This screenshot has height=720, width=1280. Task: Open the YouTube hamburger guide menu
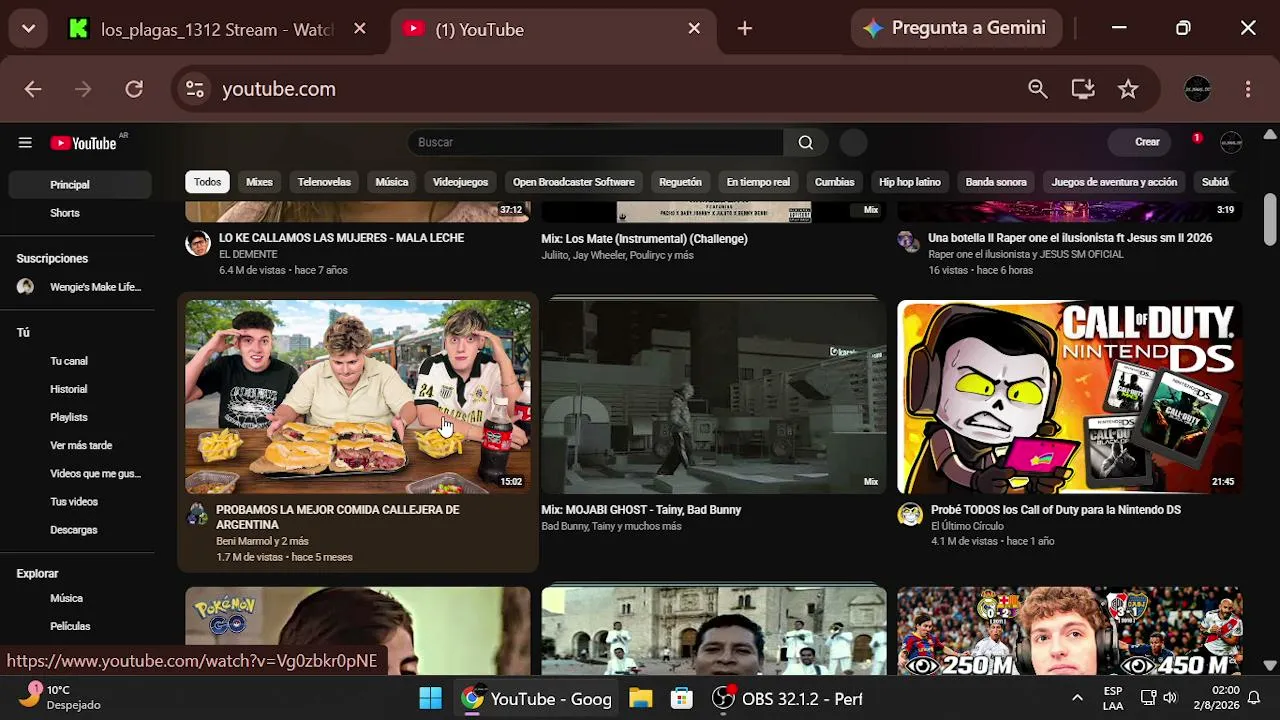[x=25, y=143]
